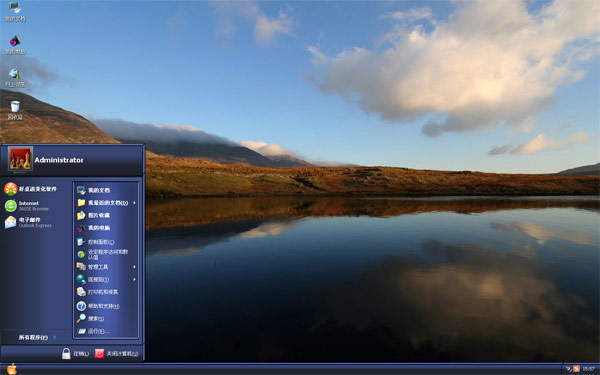600x375 pixels.
Task: Open 图片收藏 pictures folder in Start menu
Action: pyautogui.click(x=93, y=215)
